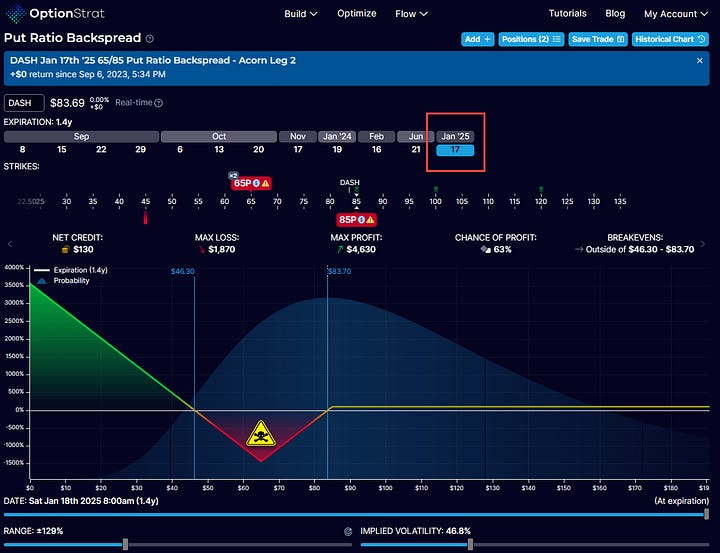Click the 65P strike tag
The image size is (720, 553).
coord(251,183)
